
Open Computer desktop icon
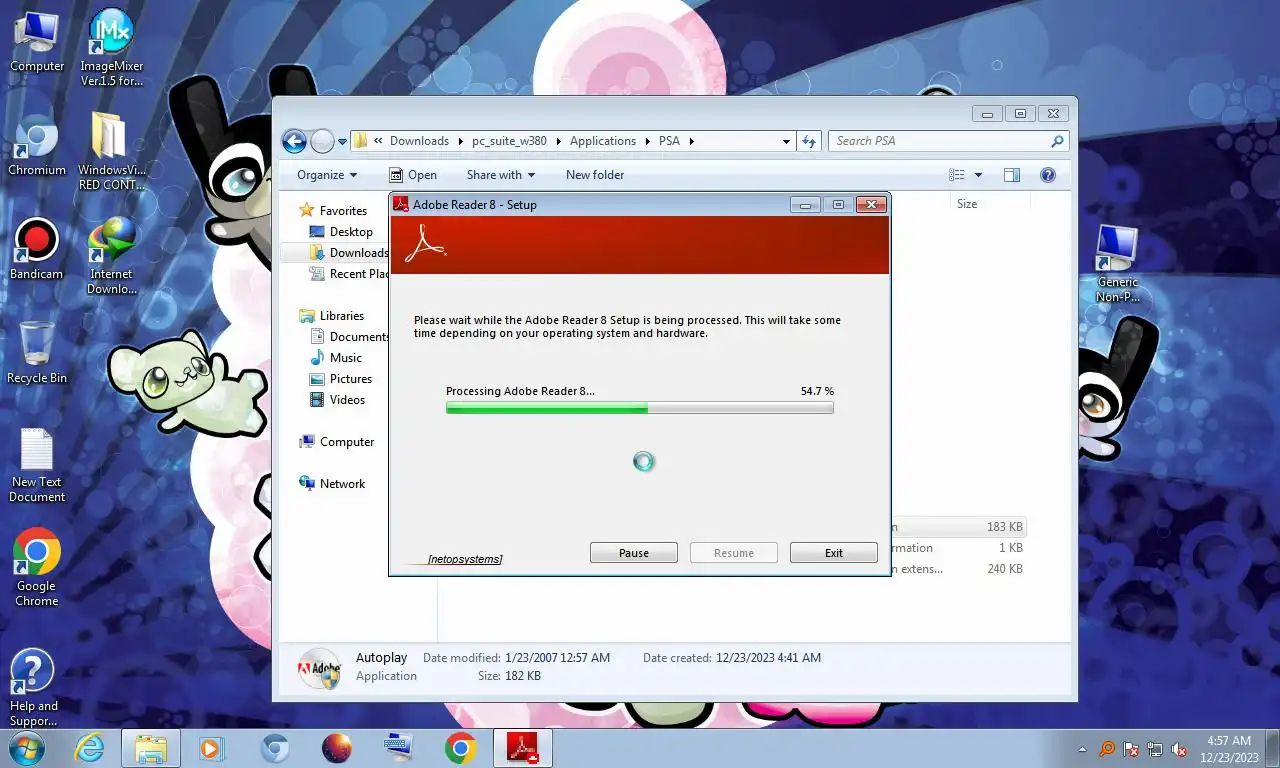pos(37,42)
